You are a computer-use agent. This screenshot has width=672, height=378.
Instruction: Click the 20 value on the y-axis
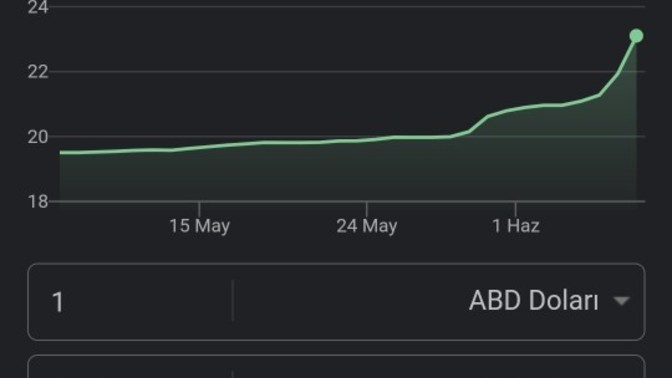point(38,137)
